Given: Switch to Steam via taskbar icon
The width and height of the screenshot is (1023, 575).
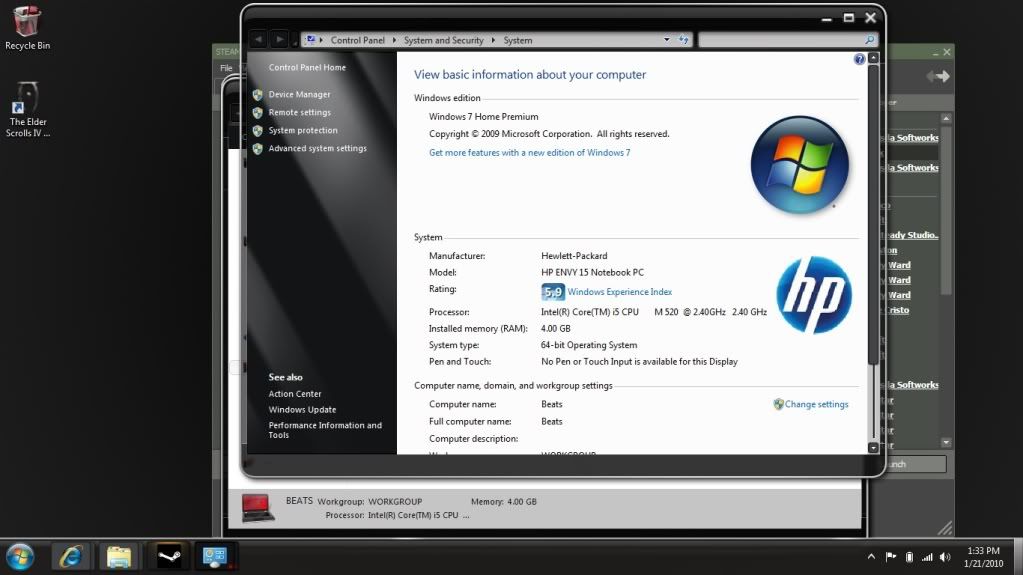Looking at the screenshot, I should click(169, 557).
